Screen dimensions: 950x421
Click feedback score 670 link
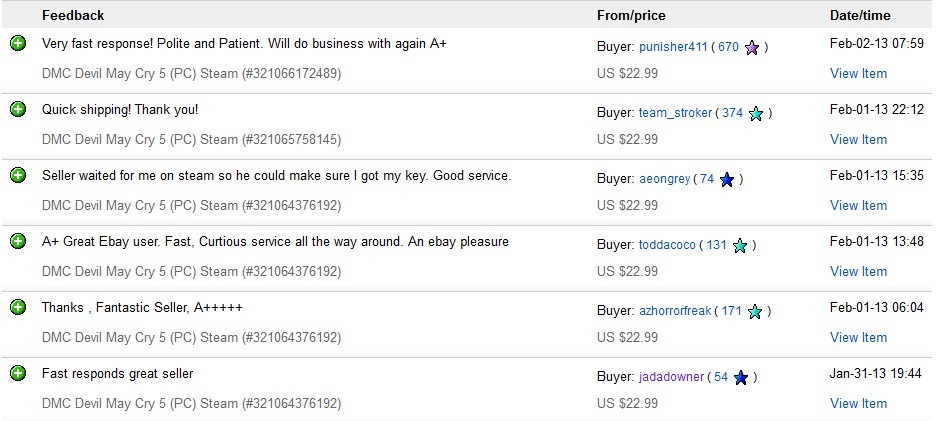(728, 47)
